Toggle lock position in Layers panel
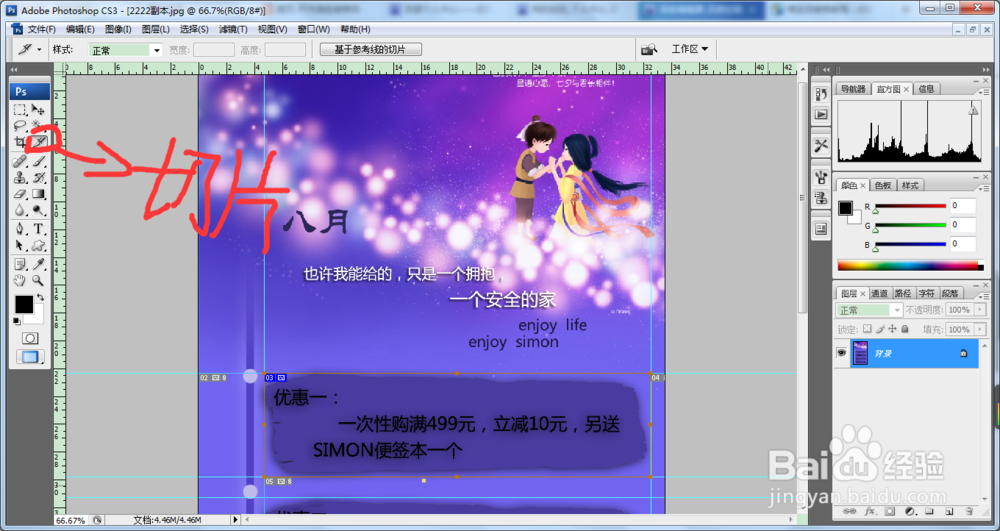Screen dimensions: 1000x531 [x=892, y=329]
